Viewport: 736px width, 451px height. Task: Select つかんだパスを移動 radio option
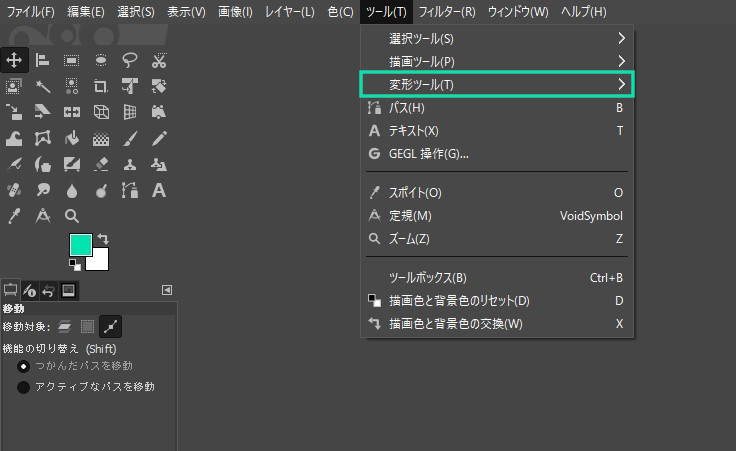tap(23, 366)
